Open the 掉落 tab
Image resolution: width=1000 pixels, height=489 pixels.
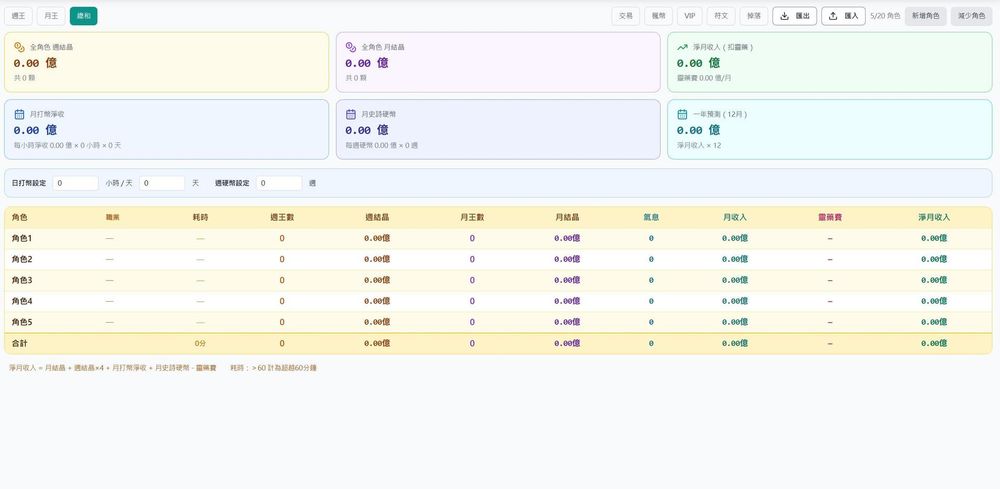(754, 16)
